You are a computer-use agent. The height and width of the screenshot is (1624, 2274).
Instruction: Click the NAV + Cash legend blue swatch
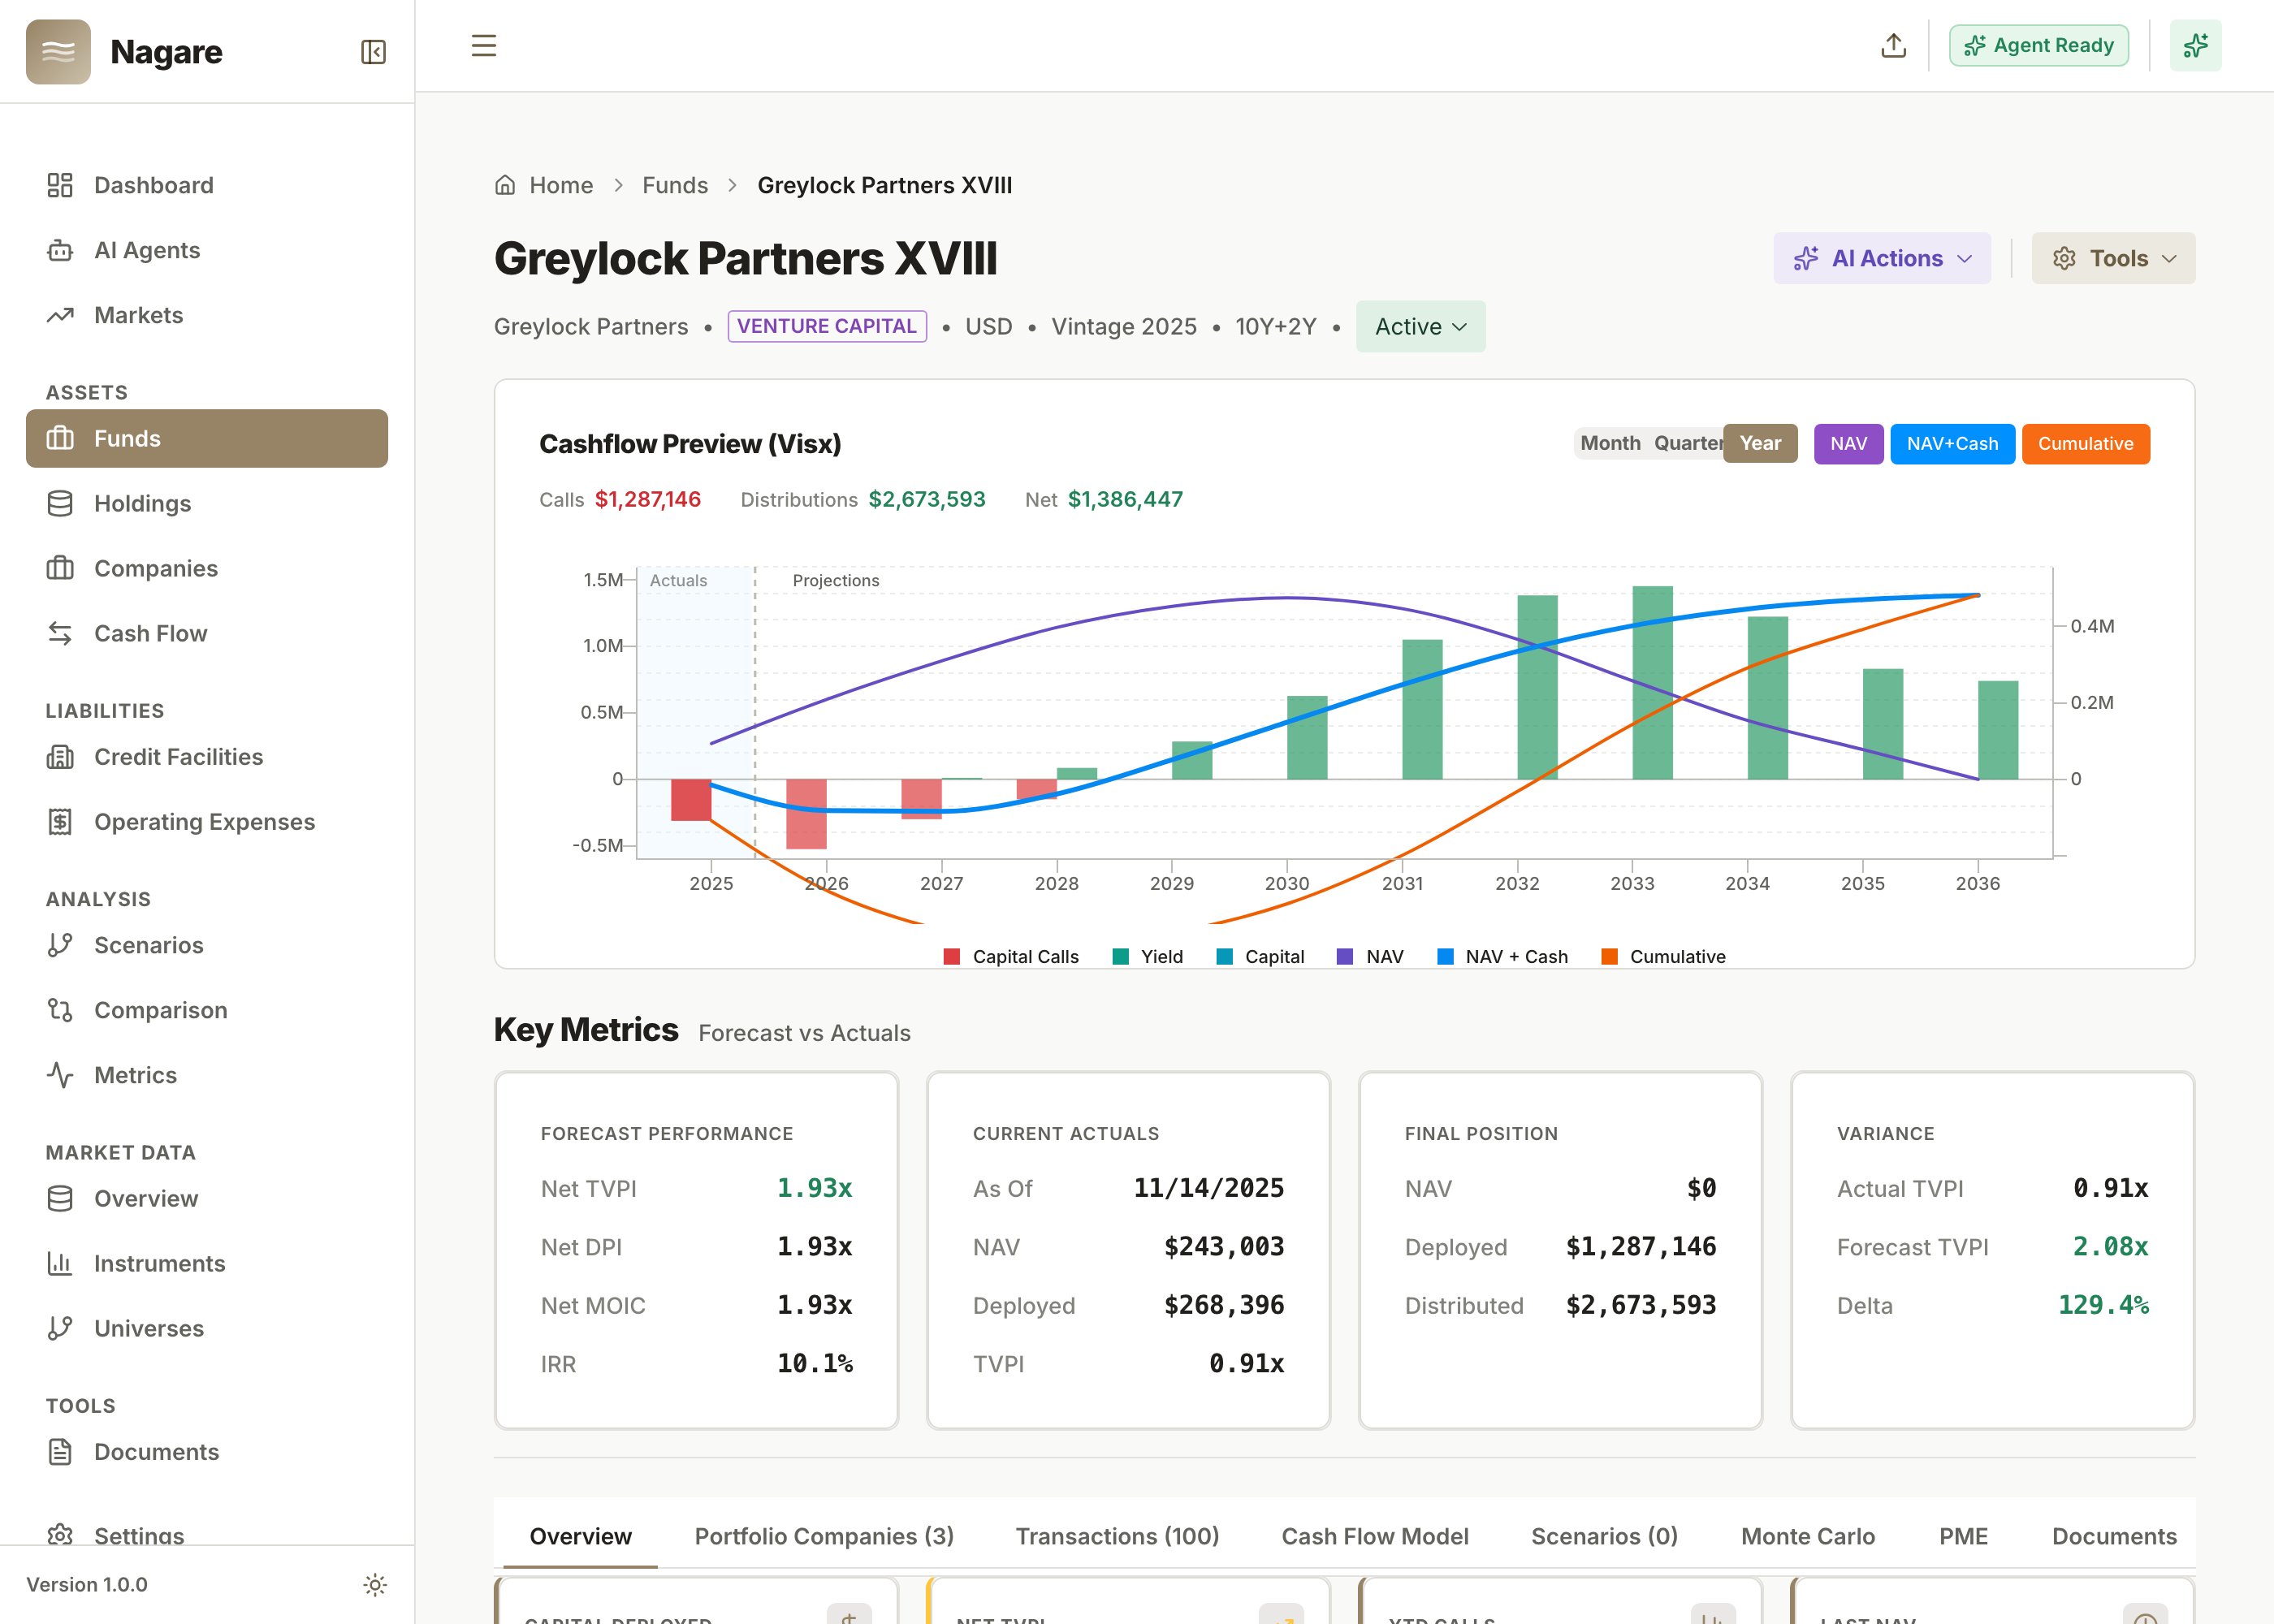(x=1445, y=957)
